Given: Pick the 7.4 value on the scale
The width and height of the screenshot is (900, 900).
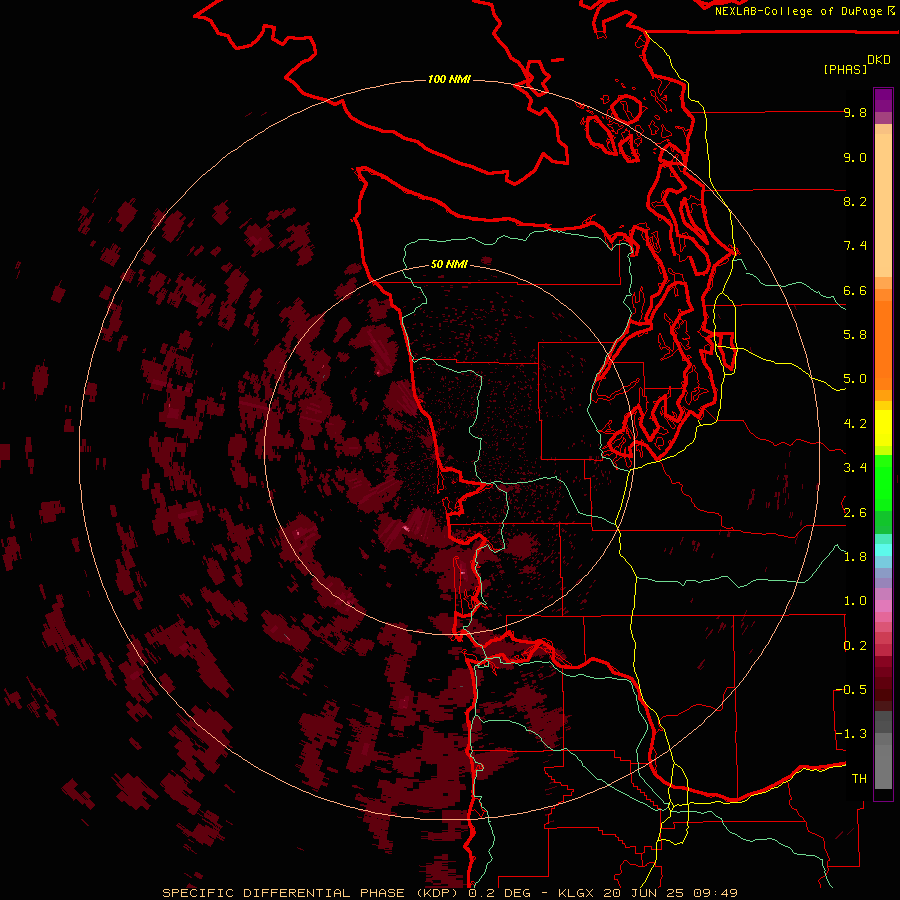Looking at the screenshot, I should pos(855,246).
